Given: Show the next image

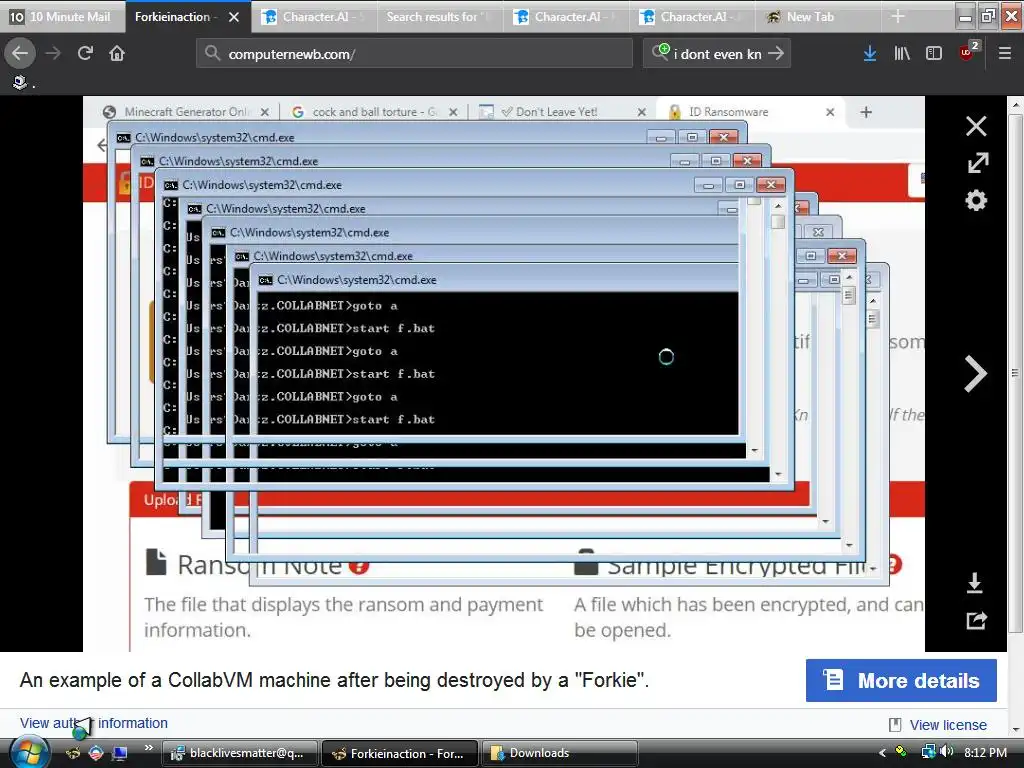Looking at the screenshot, I should (x=975, y=374).
